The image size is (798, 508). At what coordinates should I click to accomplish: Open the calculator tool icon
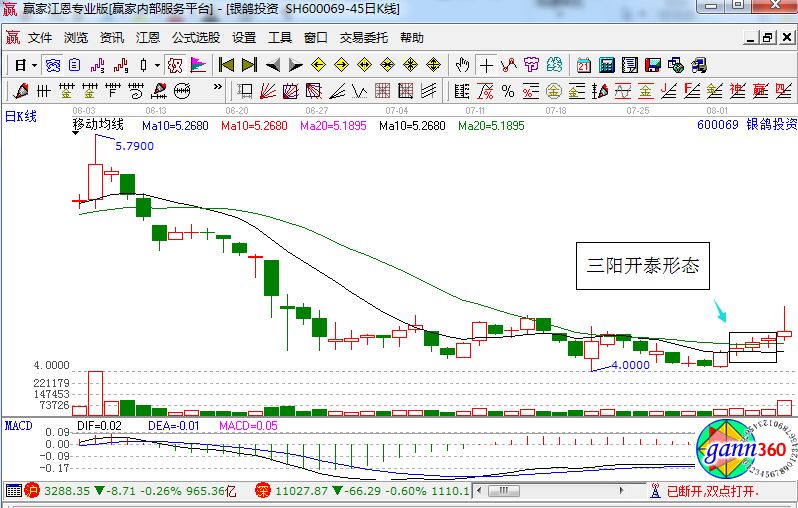tap(606, 65)
